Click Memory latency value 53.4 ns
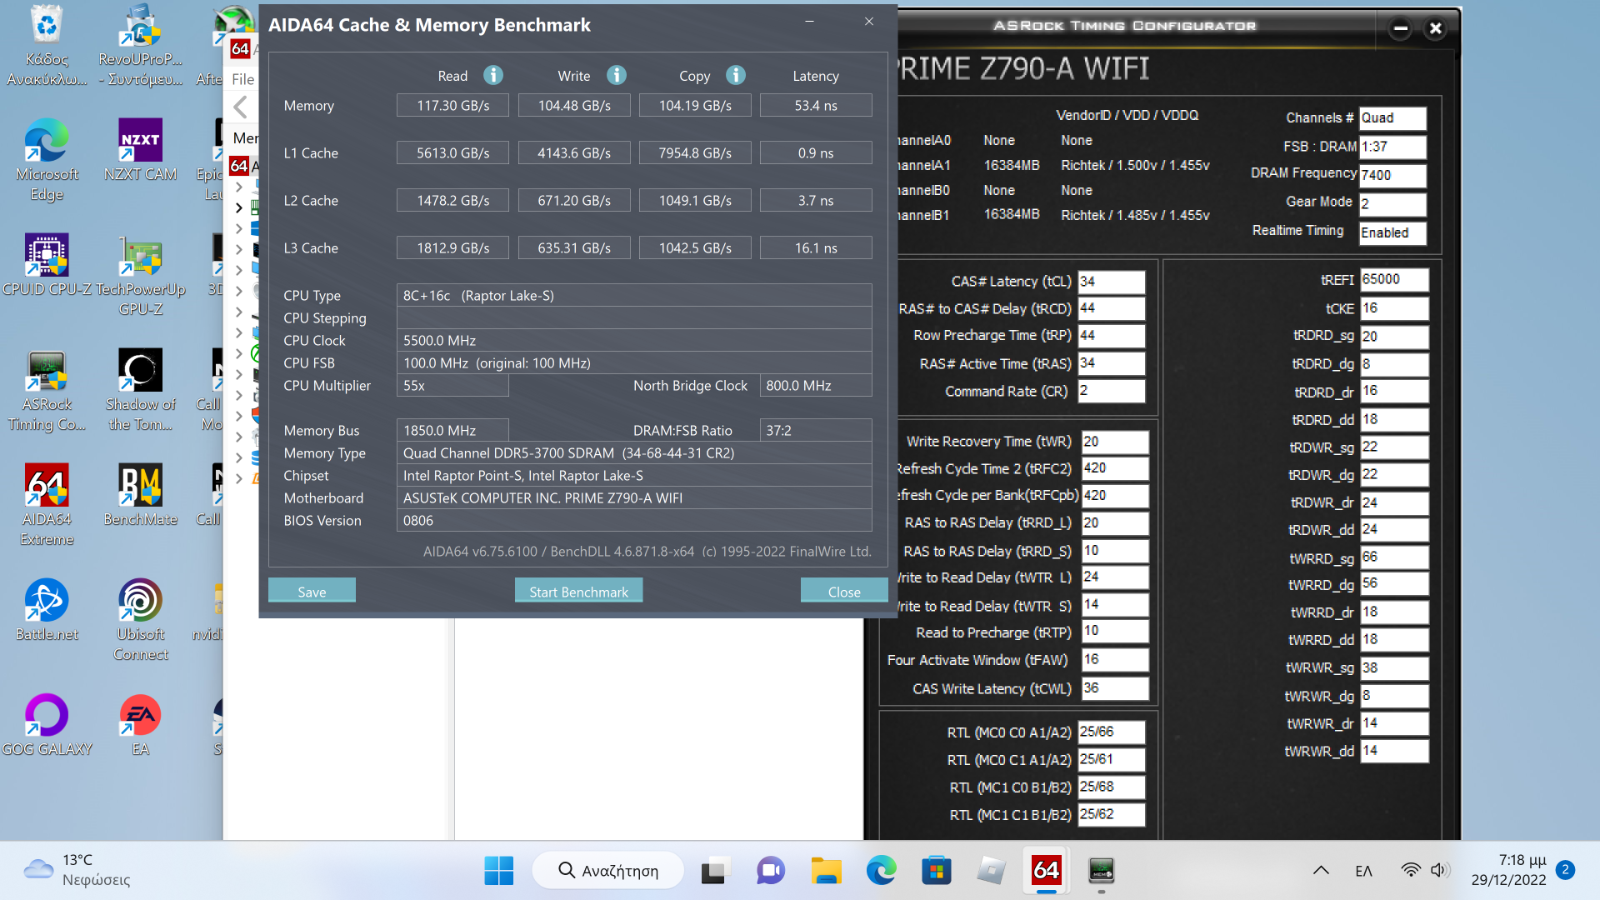Screen dimensions: 1600x900 [816, 105]
